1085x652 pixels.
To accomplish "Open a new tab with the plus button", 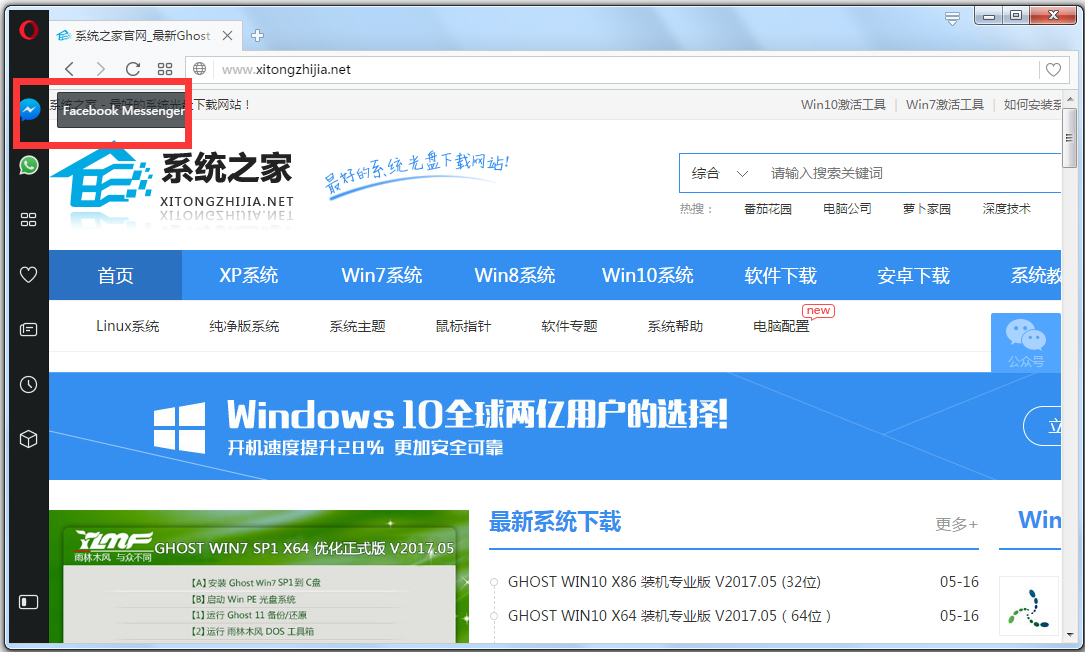I will pyautogui.click(x=257, y=35).
